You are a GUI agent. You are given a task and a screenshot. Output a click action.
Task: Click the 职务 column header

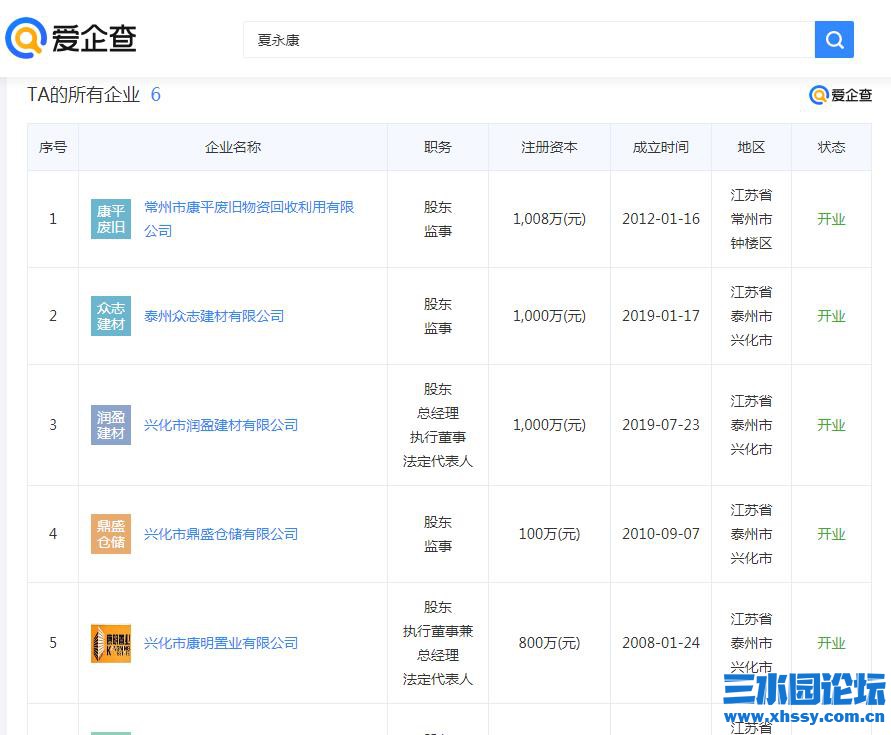[x=438, y=147]
